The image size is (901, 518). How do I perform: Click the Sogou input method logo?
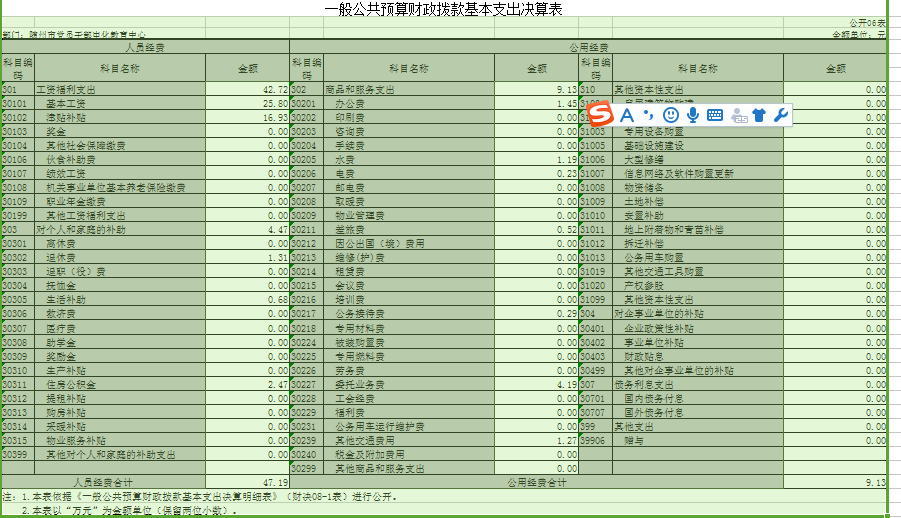599,115
